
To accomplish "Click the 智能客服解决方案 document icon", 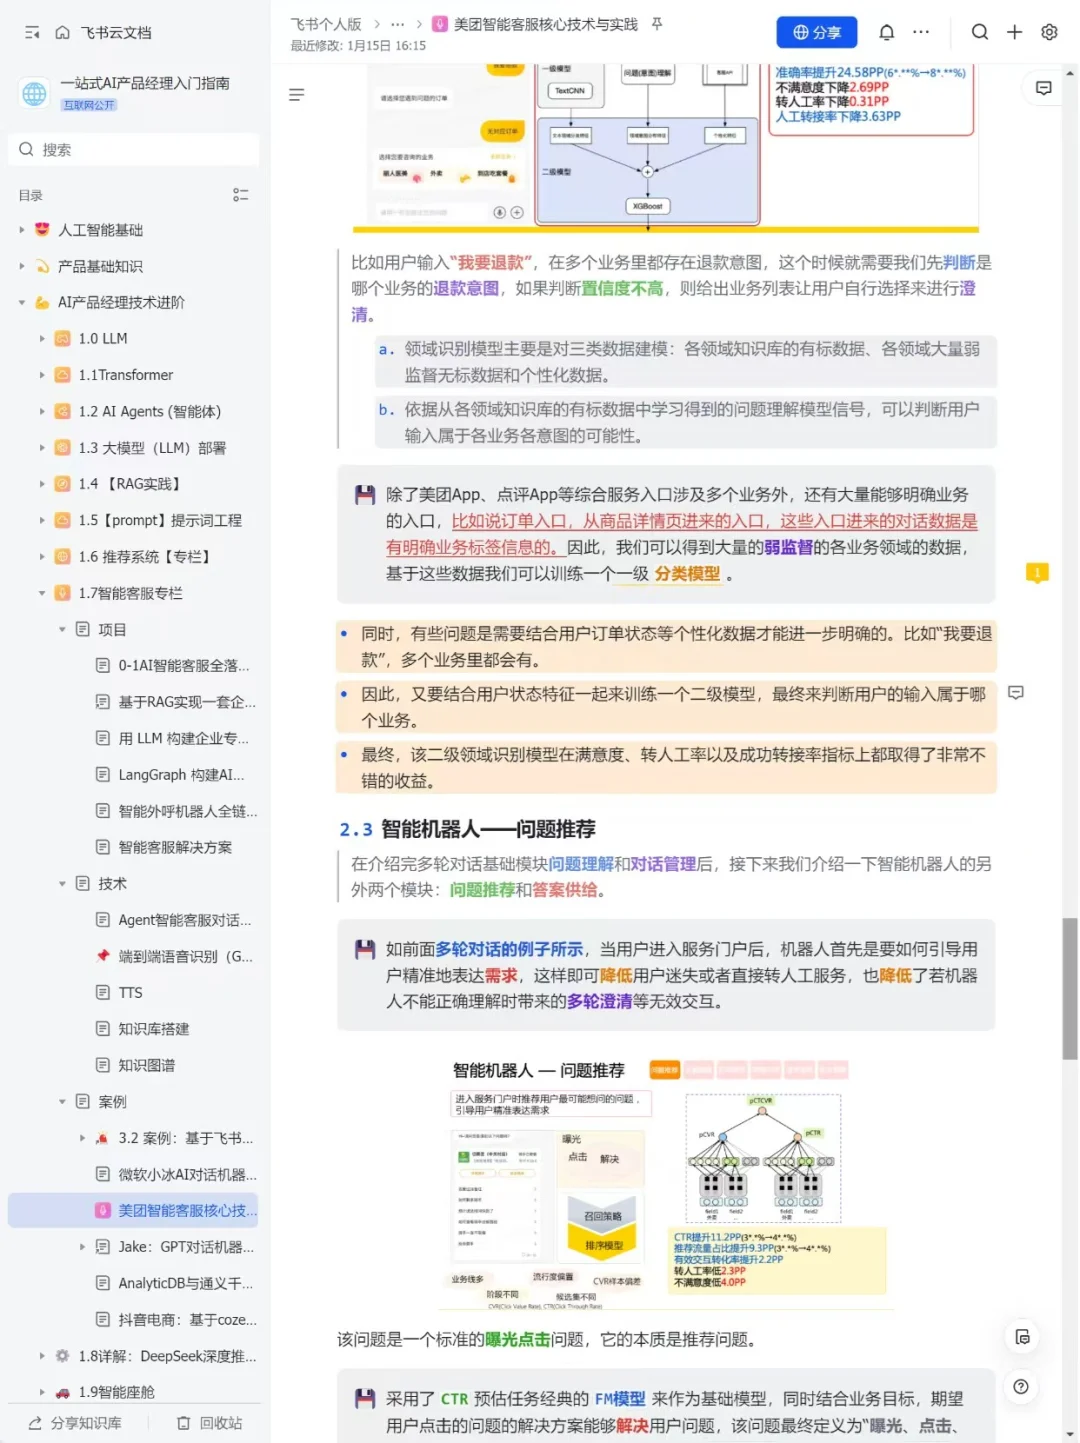I will 102,847.
